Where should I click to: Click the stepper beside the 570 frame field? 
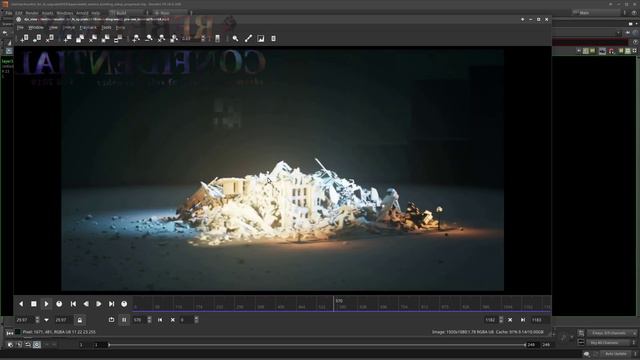(149, 320)
